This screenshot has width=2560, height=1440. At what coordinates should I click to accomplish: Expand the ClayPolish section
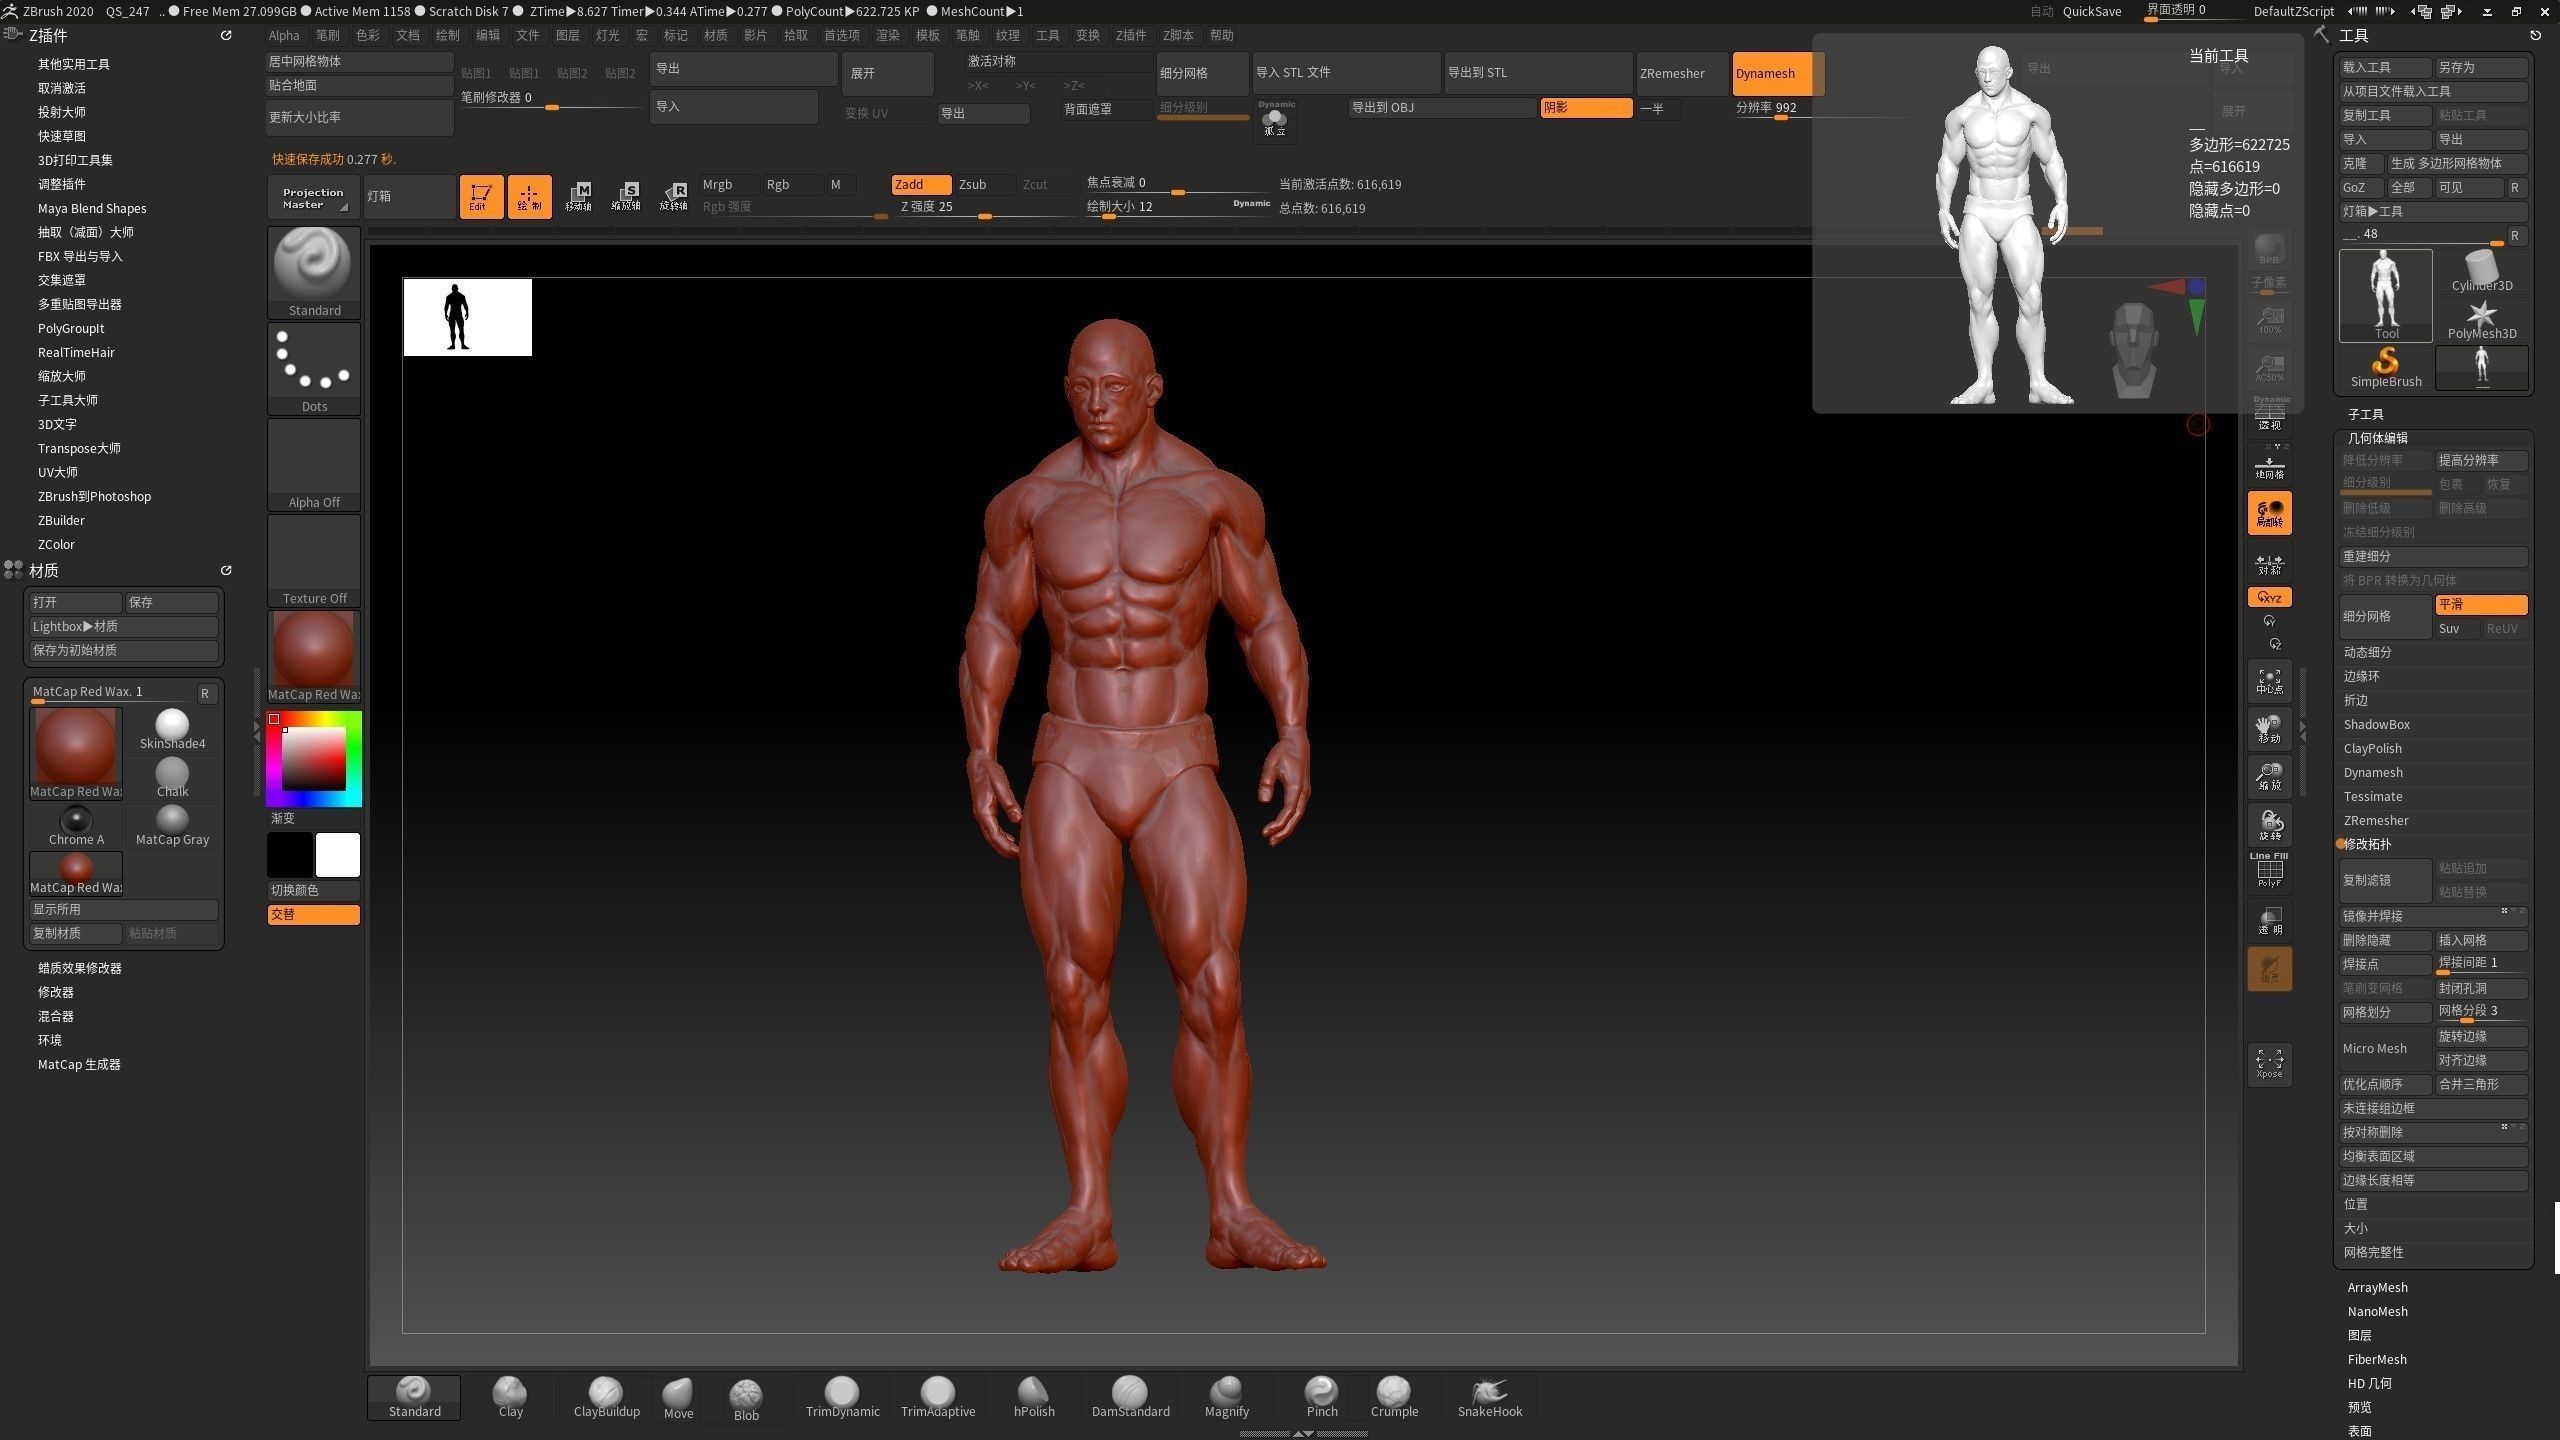2372,748
